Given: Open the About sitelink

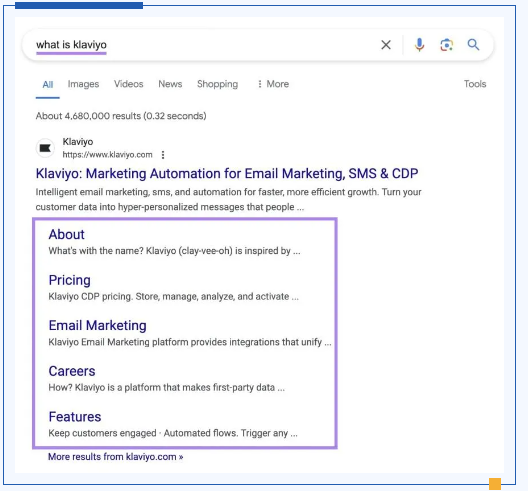Looking at the screenshot, I should tap(66, 234).
